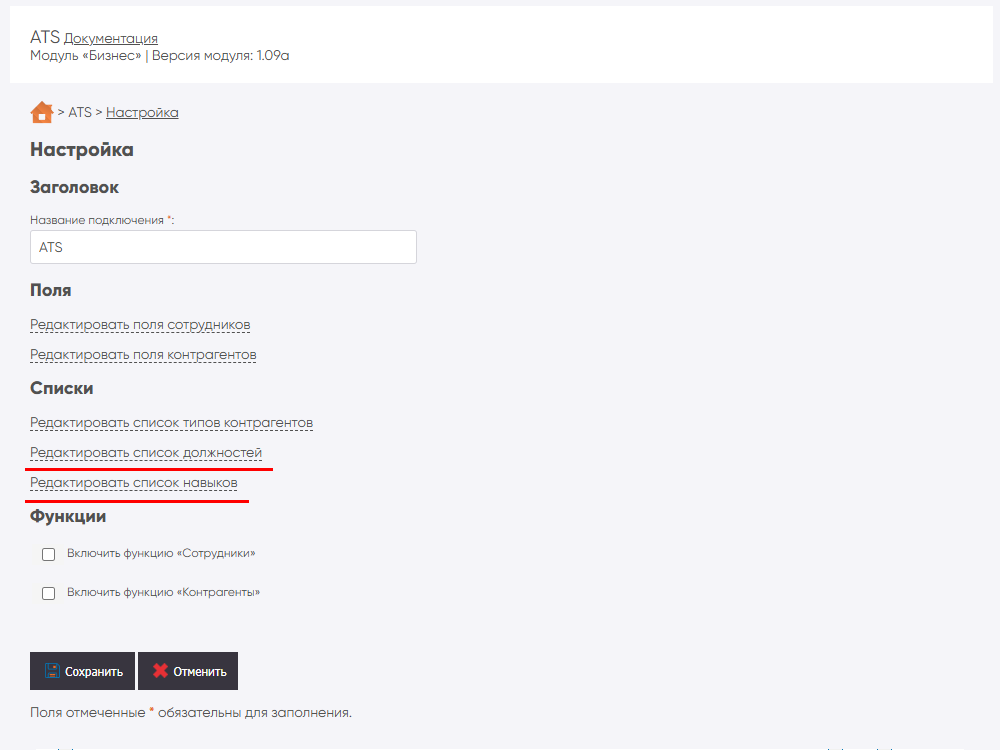Select the ATS breadcrumb item
The height and width of the screenshot is (750, 1000).
coord(80,112)
